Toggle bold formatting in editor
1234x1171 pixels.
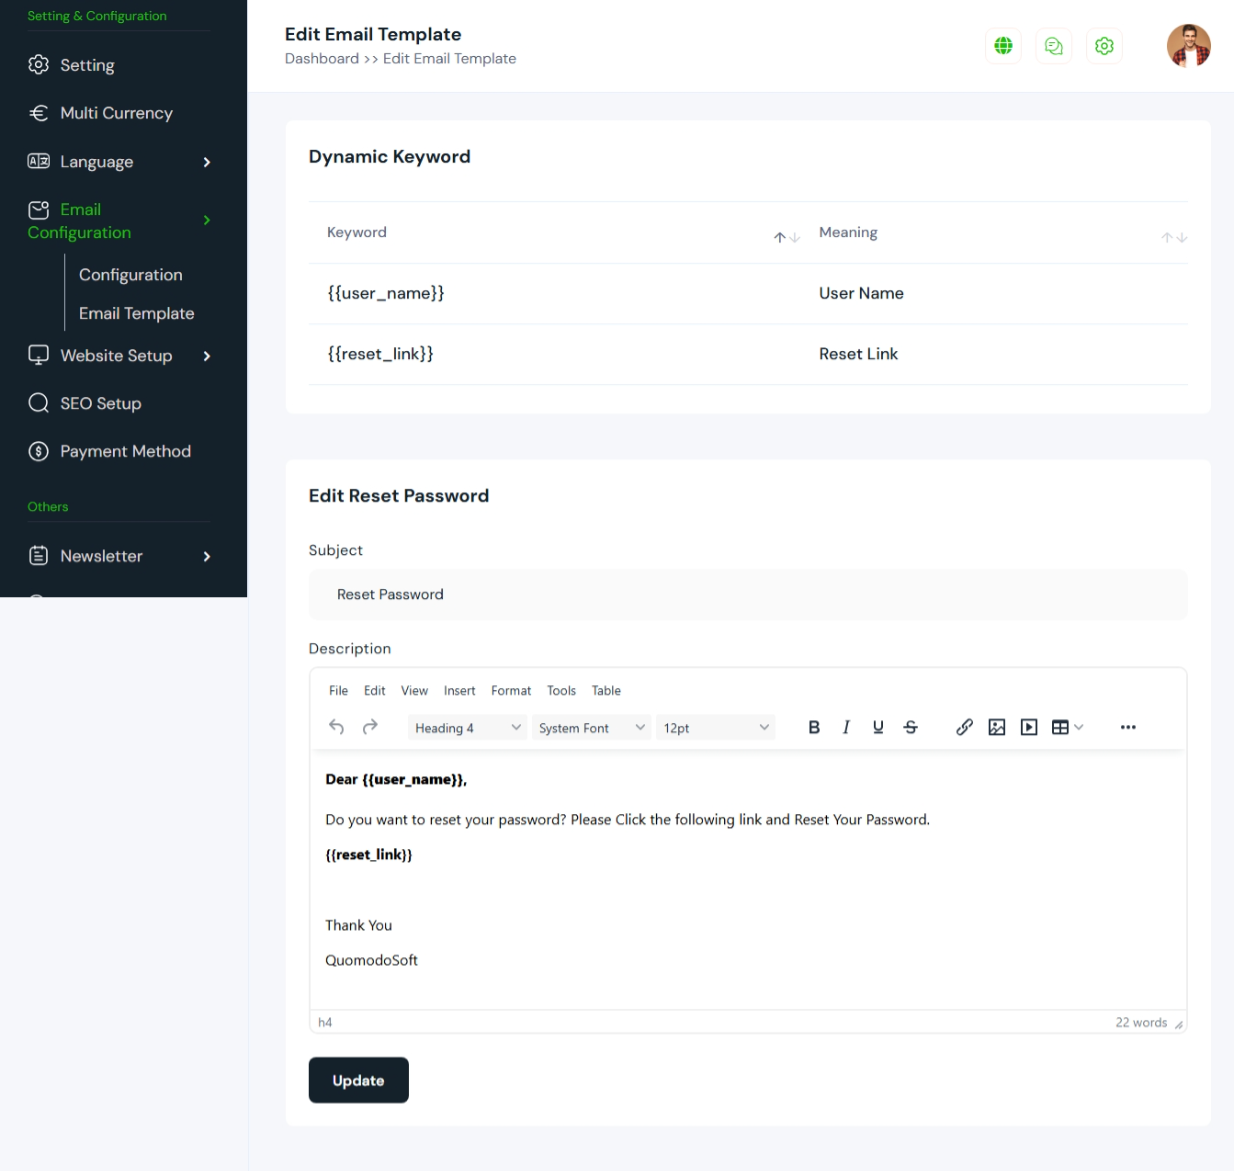814,727
